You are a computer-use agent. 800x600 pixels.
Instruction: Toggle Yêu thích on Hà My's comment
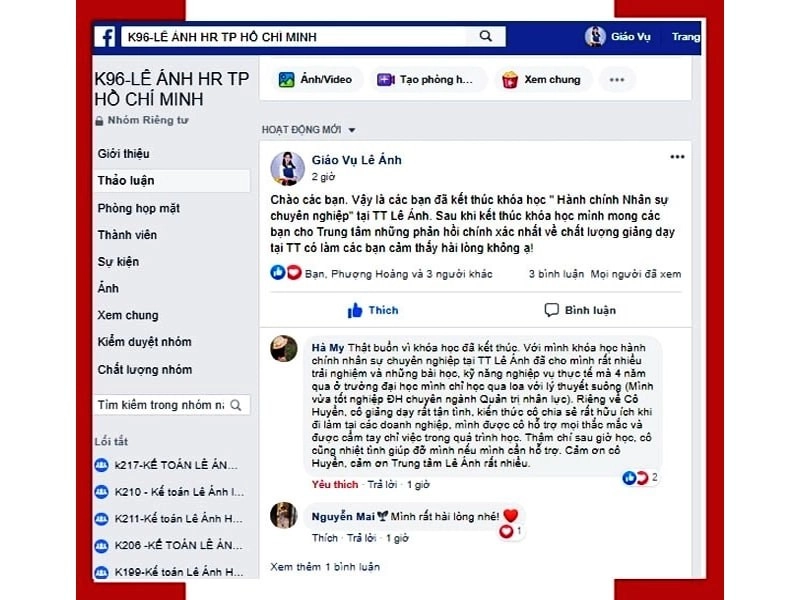335,485
